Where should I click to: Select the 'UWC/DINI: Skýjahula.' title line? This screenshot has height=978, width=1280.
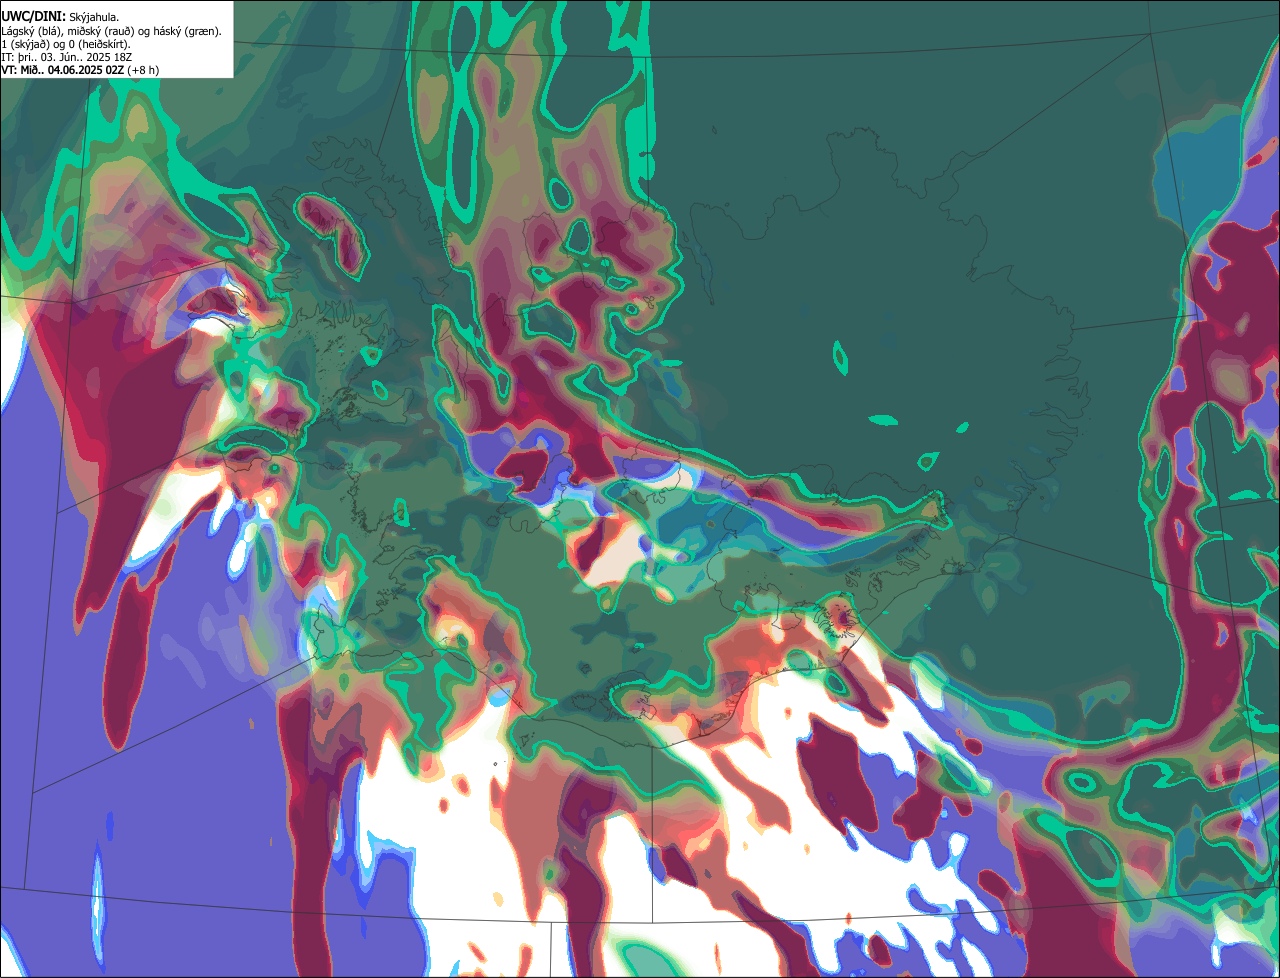[x=59, y=17]
